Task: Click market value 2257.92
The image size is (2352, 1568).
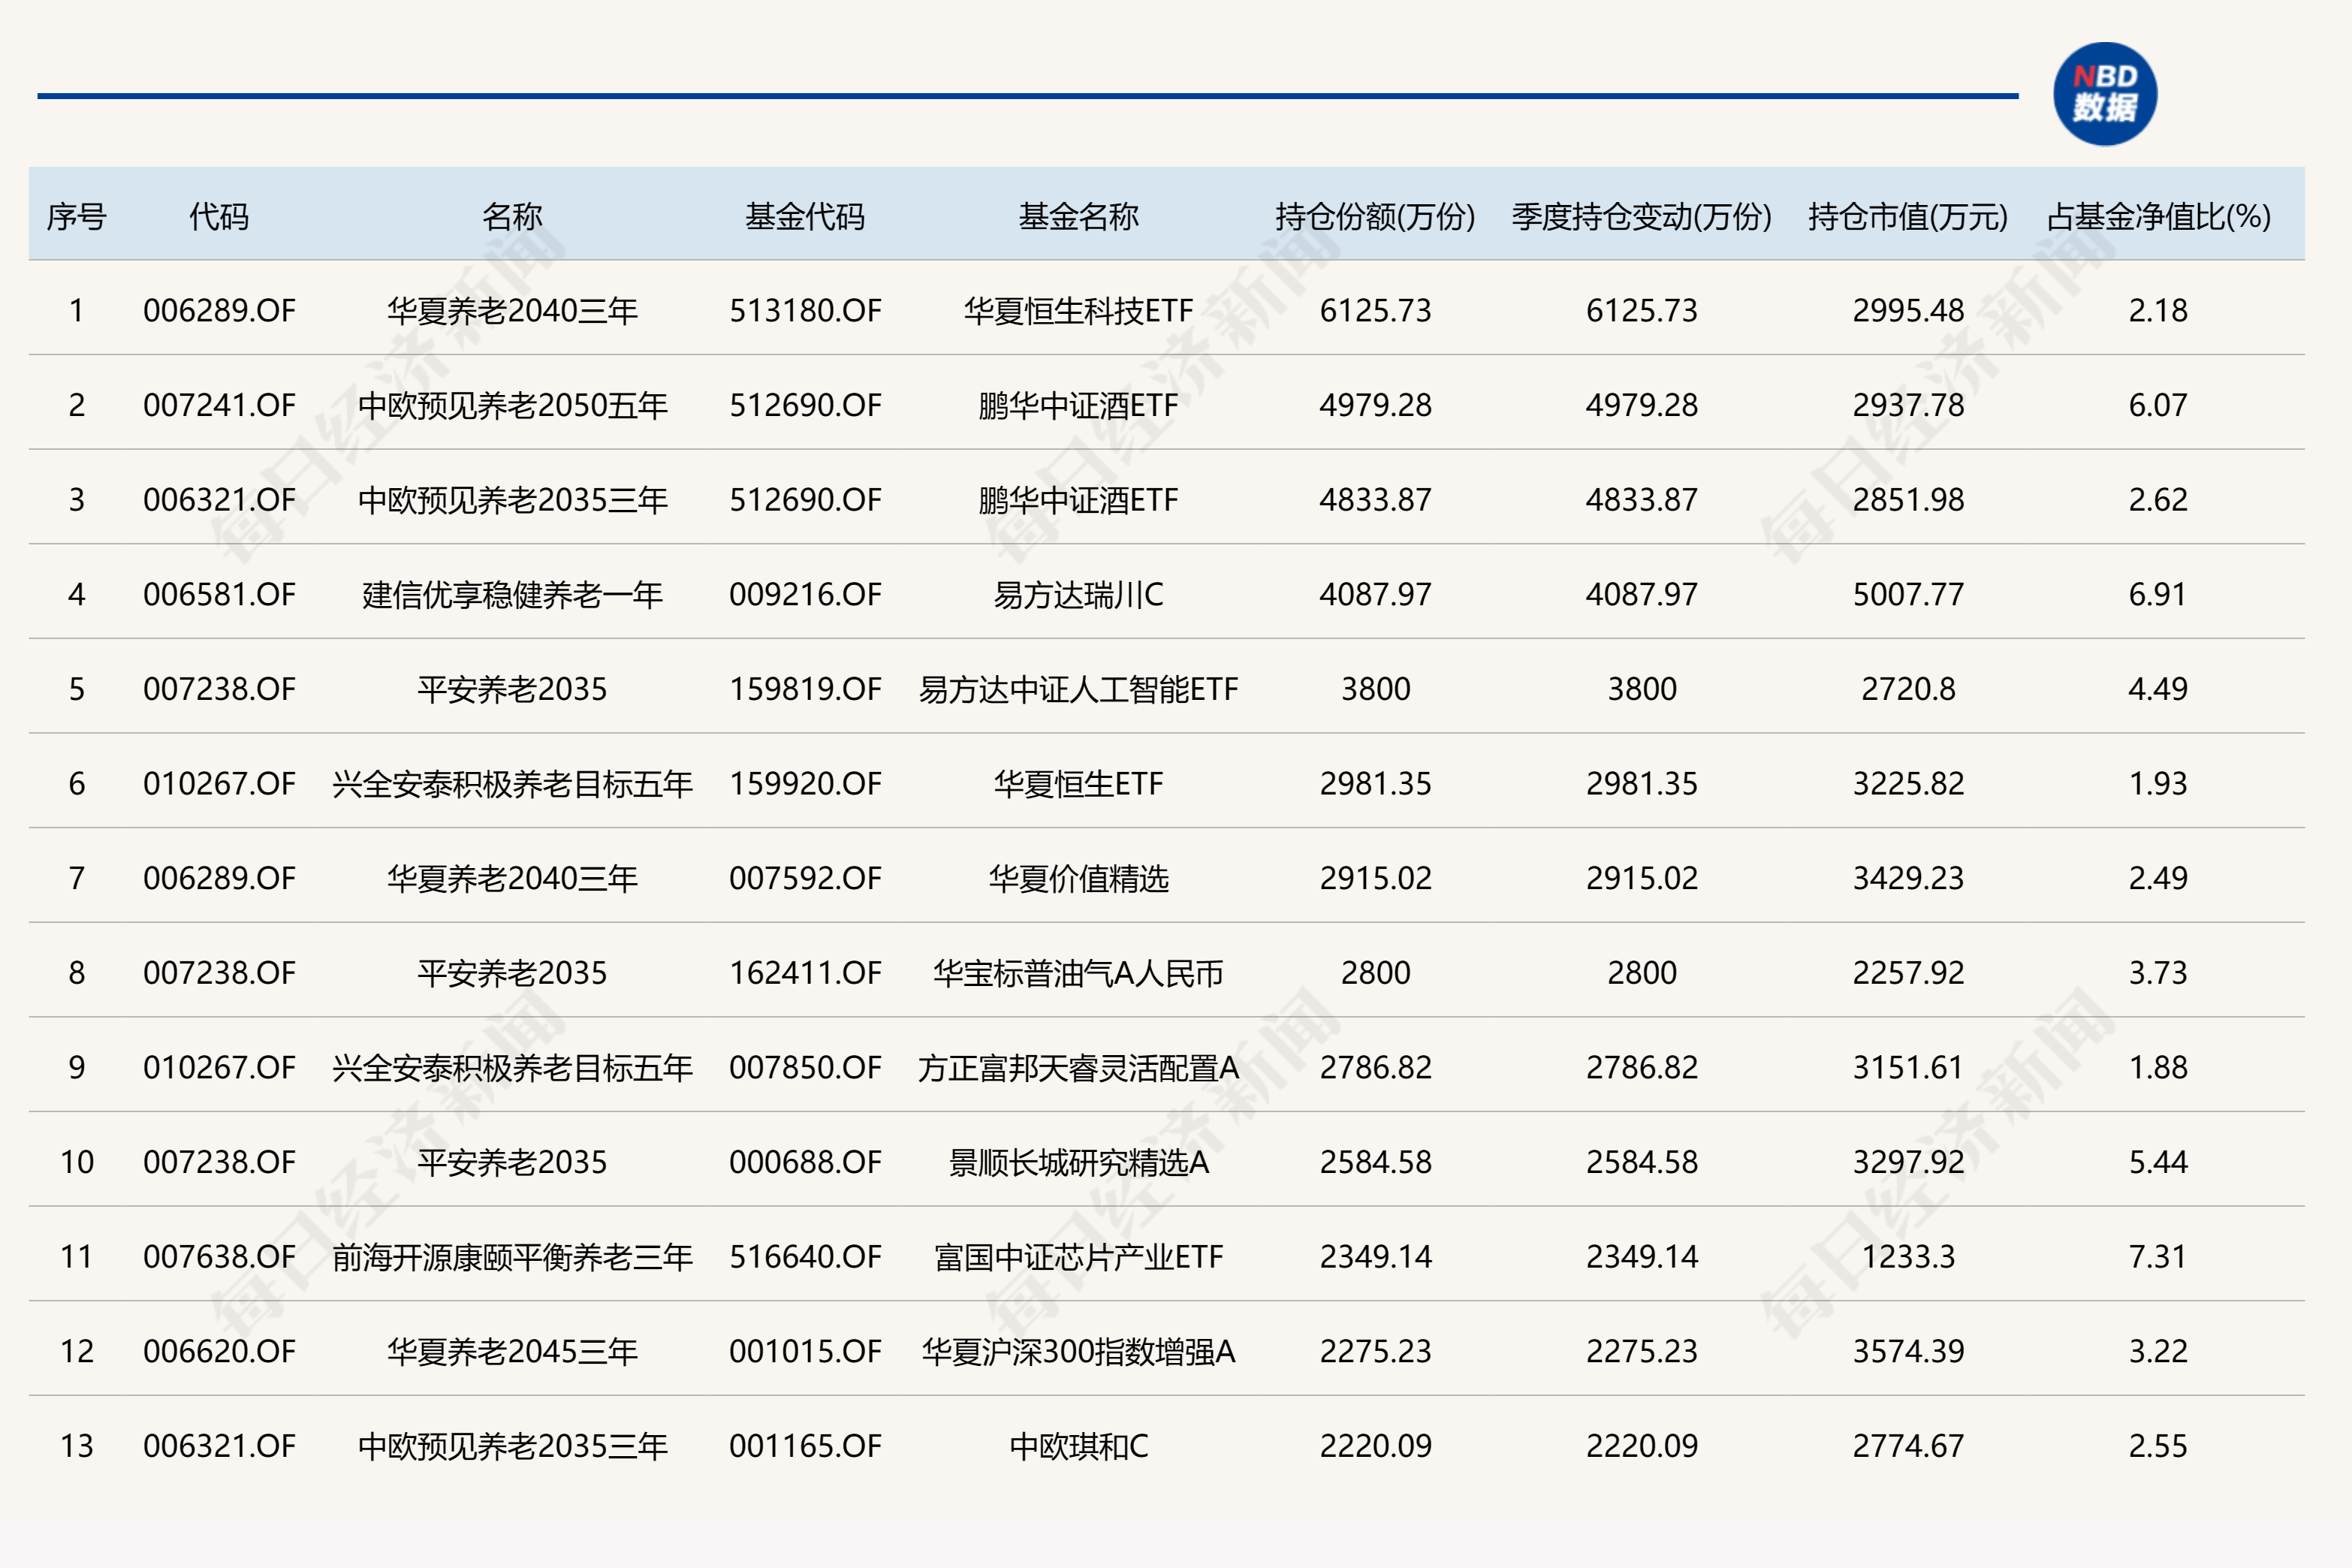Action: (x=1908, y=973)
